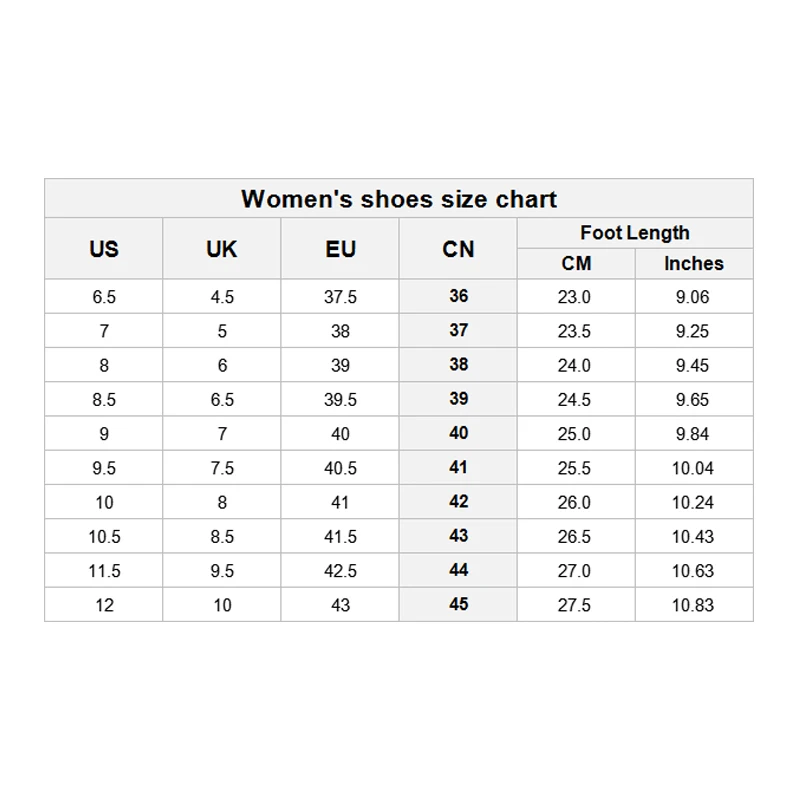Click the Women's shoes size chart title
This screenshot has height=800, width=800.
tap(398, 198)
